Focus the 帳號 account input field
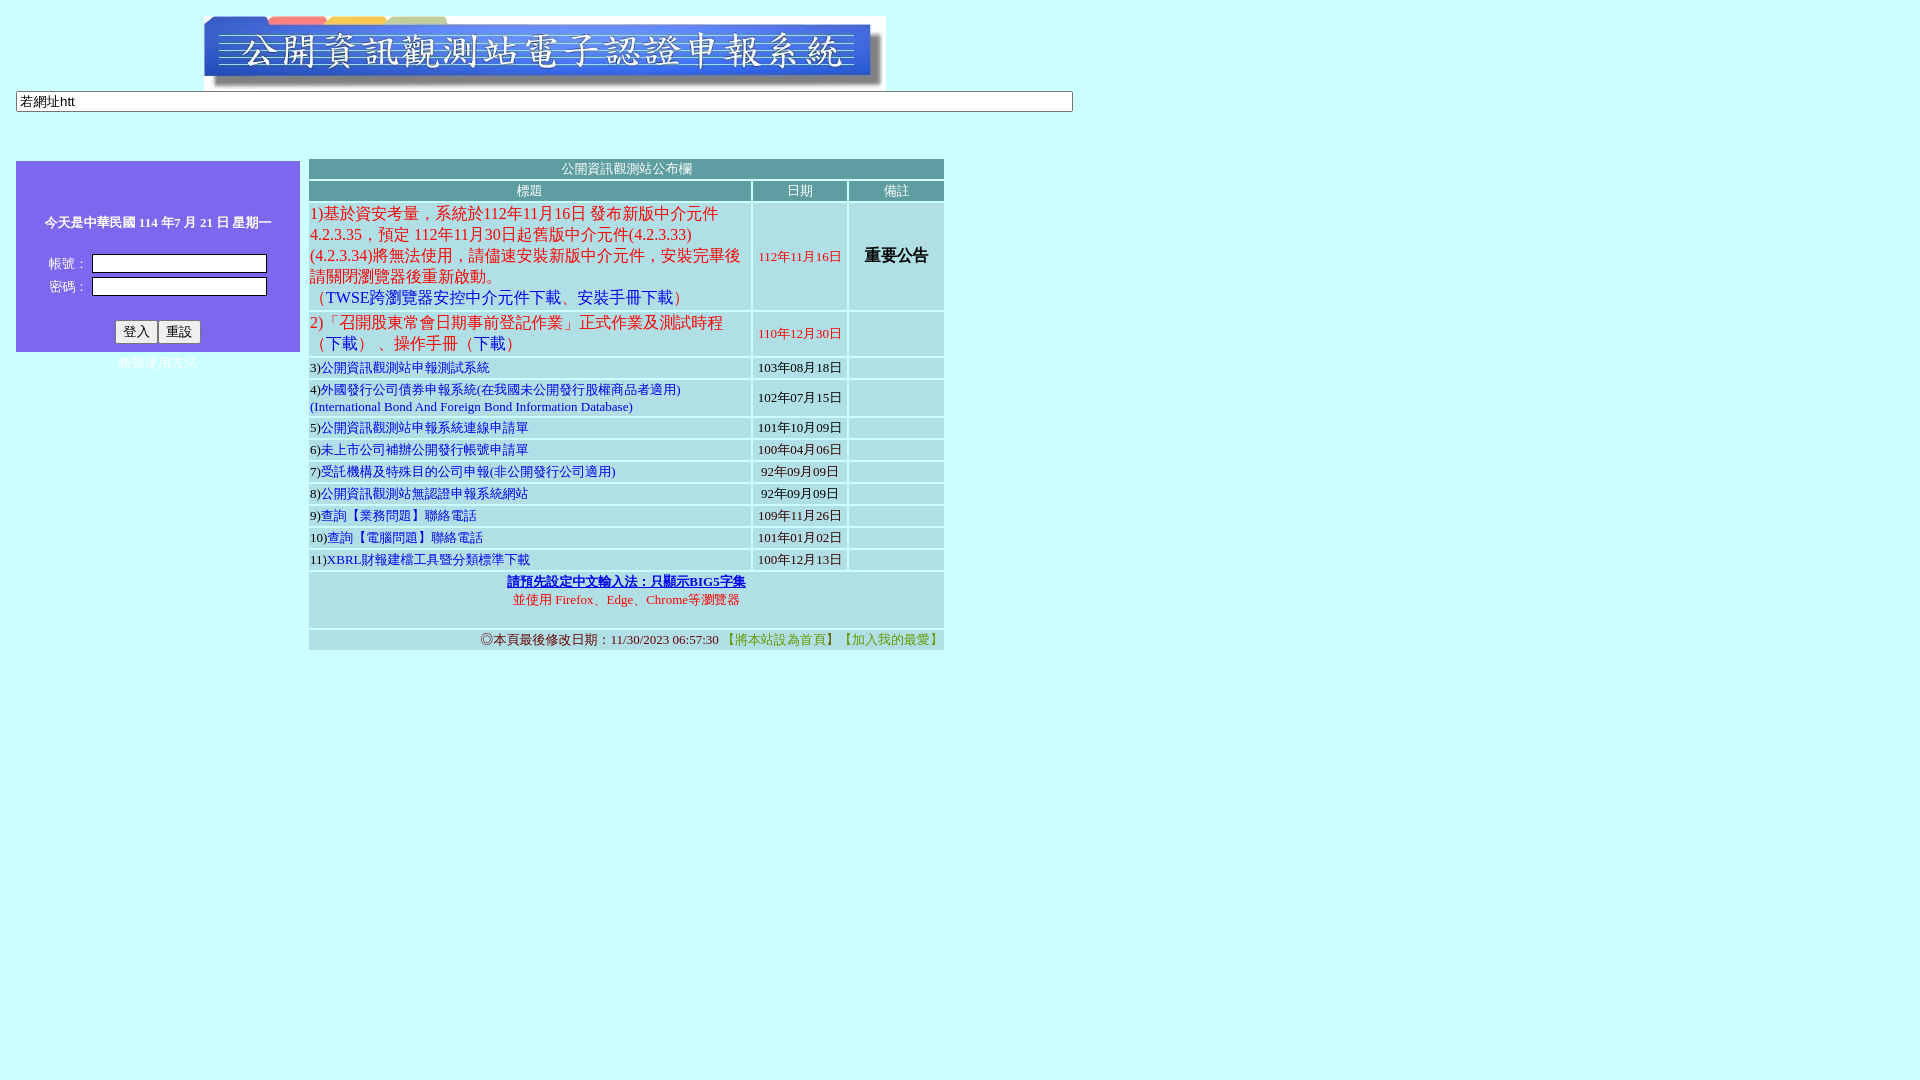Viewport: 1920px width, 1080px height. pos(179,263)
